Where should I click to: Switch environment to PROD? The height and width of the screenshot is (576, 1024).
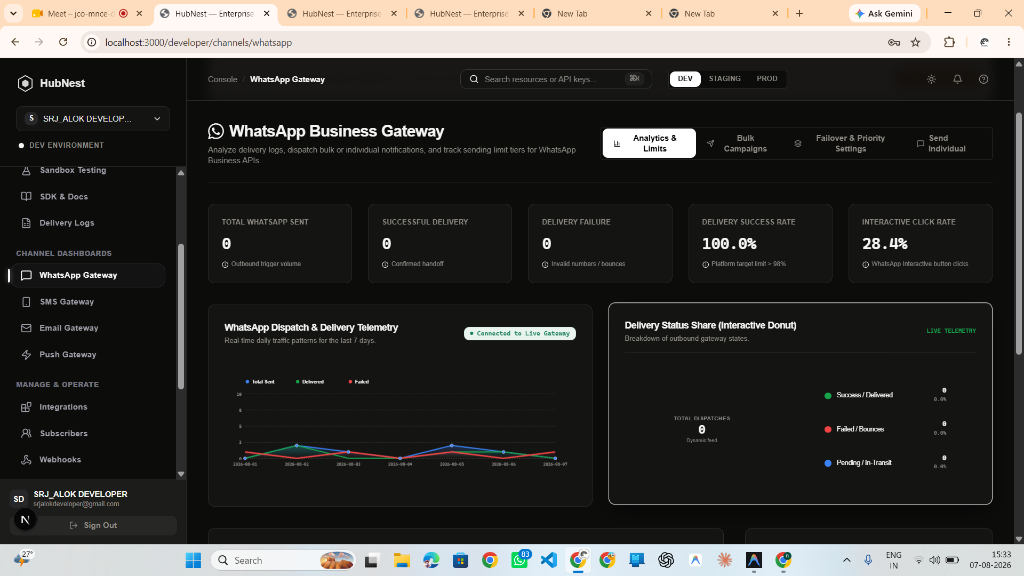tap(767, 78)
